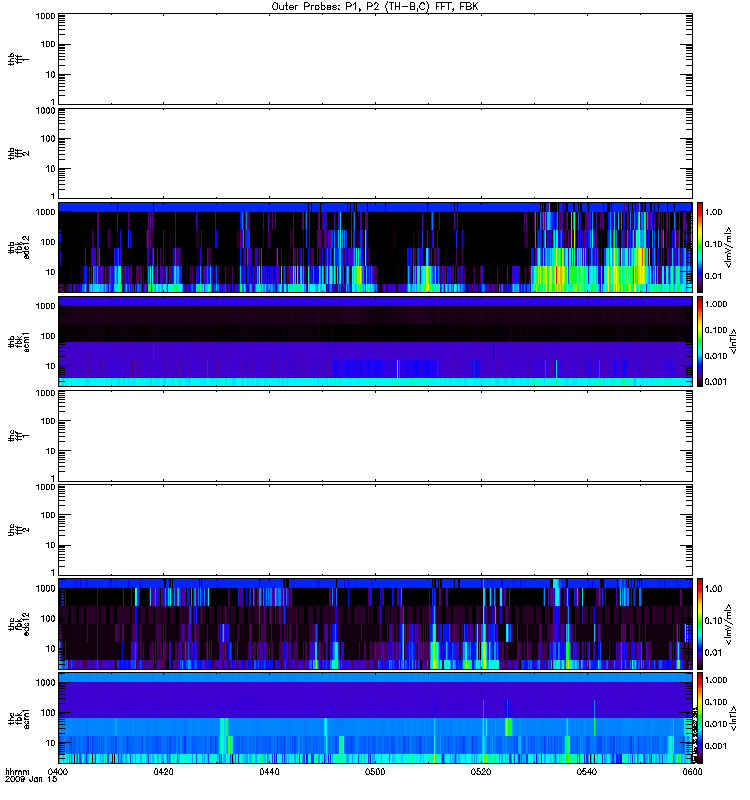Click the <|mV/m|> unit label beside thb edc12 color bar
The image size is (750, 800).
(x=729, y=247)
